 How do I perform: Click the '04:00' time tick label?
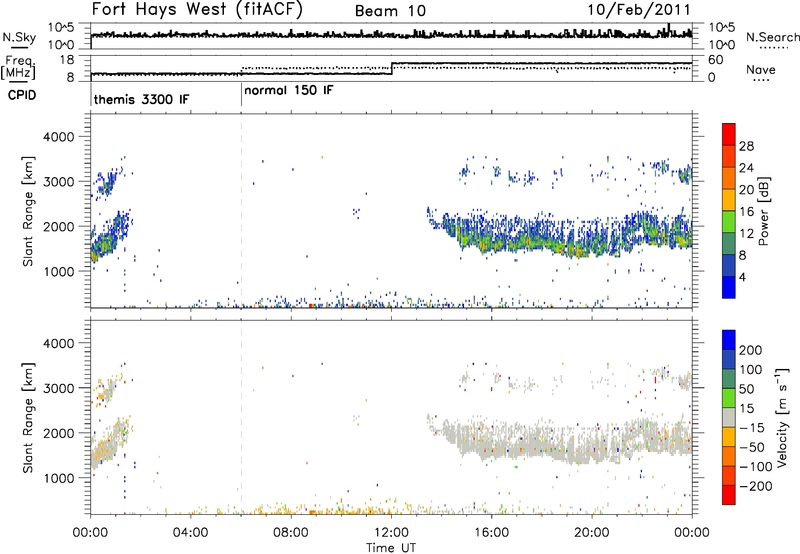pyautogui.click(x=191, y=533)
